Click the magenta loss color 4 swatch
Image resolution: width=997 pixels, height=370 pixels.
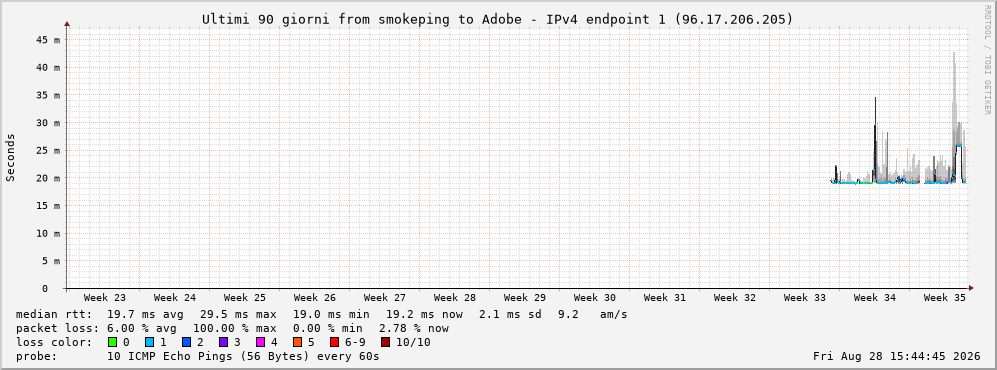click(261, 342)
